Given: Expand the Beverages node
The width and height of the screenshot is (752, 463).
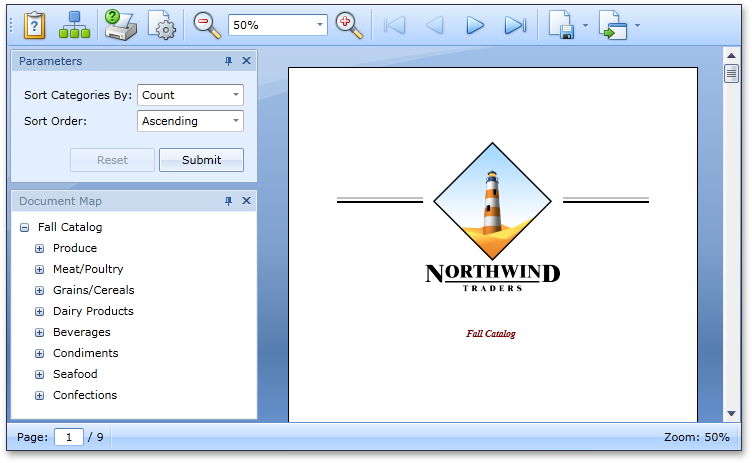Looking at the screenshot, I should click(x=39, y=332).
